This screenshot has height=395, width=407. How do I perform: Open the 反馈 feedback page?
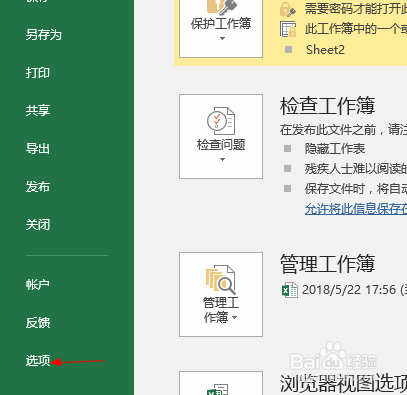tap(38, 323)
